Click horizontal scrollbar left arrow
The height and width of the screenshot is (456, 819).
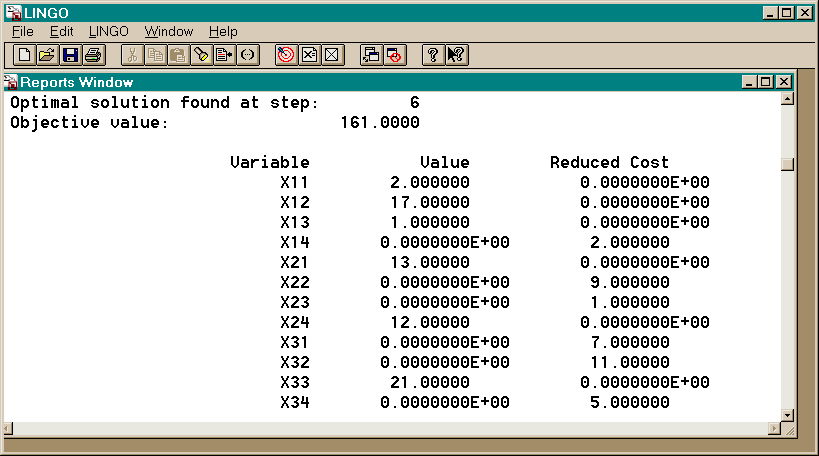click(8, 429)
